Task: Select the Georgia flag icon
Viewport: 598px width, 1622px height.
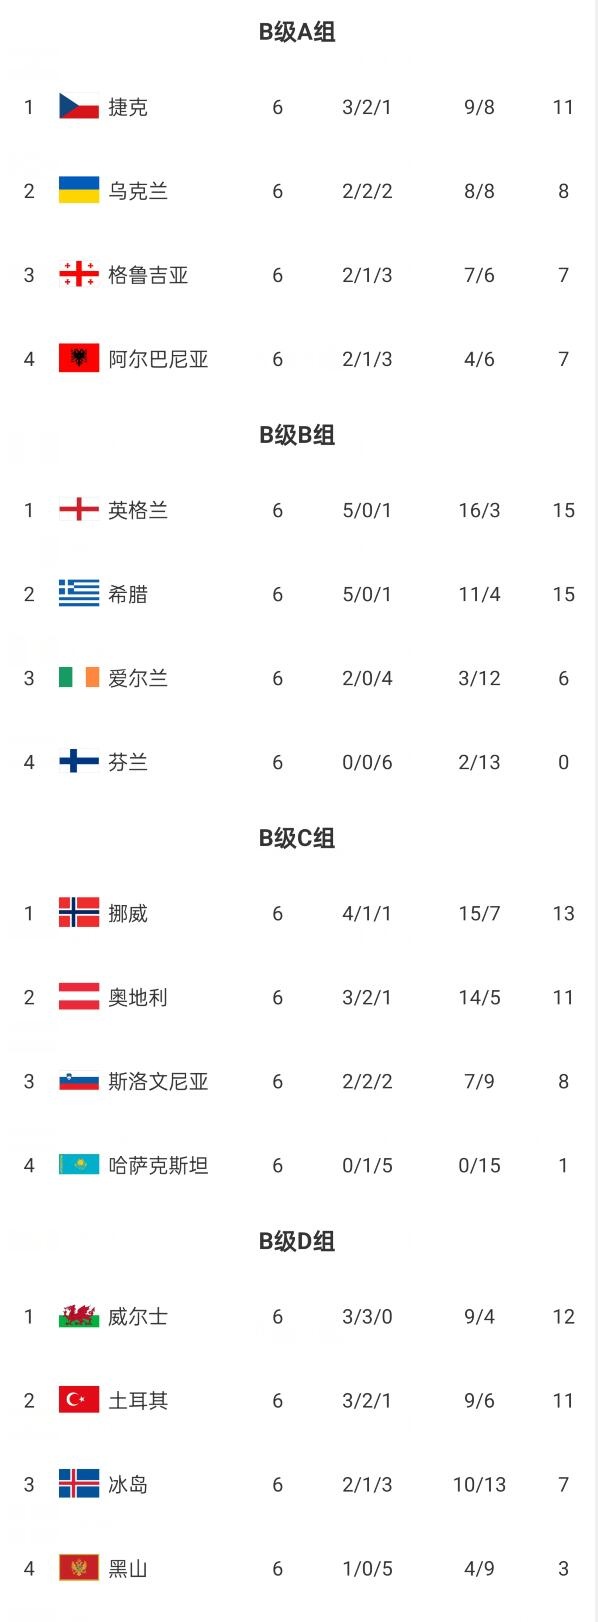Action: click(x=79, y=275)
